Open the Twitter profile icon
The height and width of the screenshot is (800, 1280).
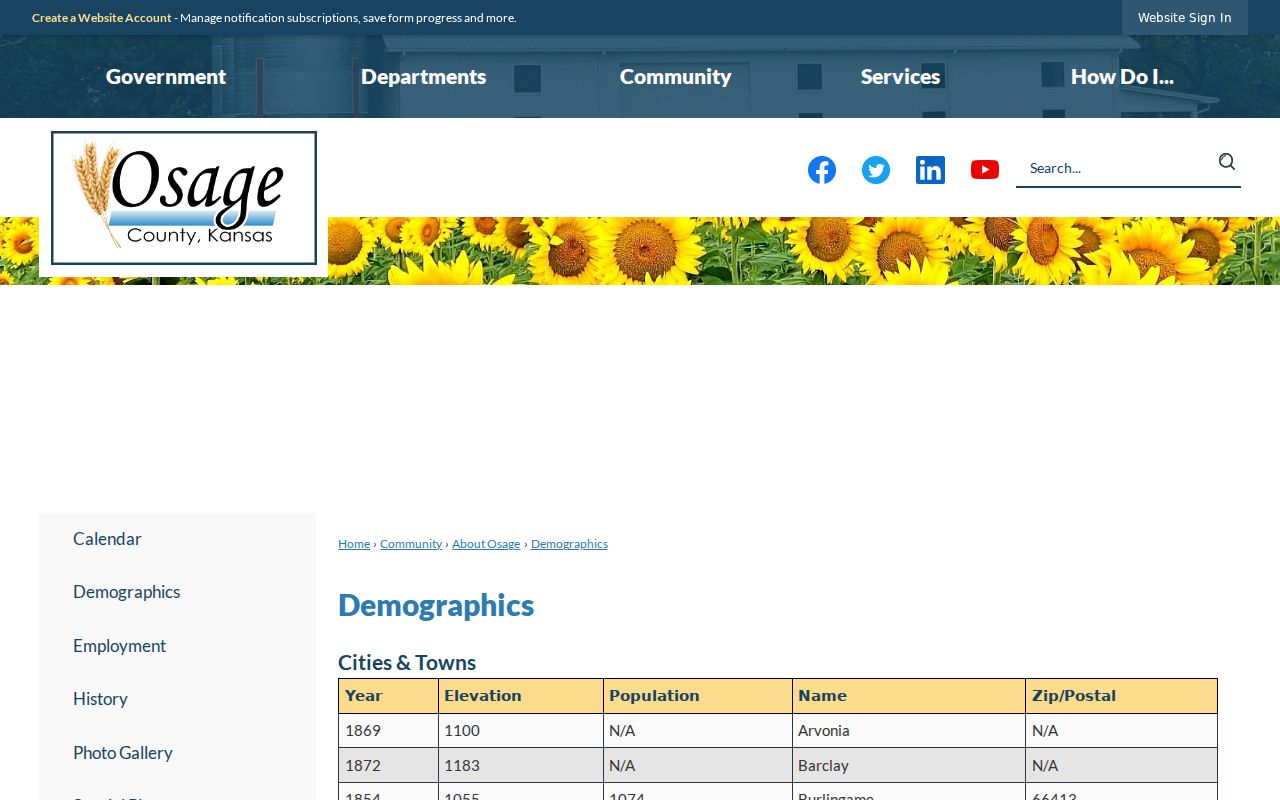click(x=876, y=170)
